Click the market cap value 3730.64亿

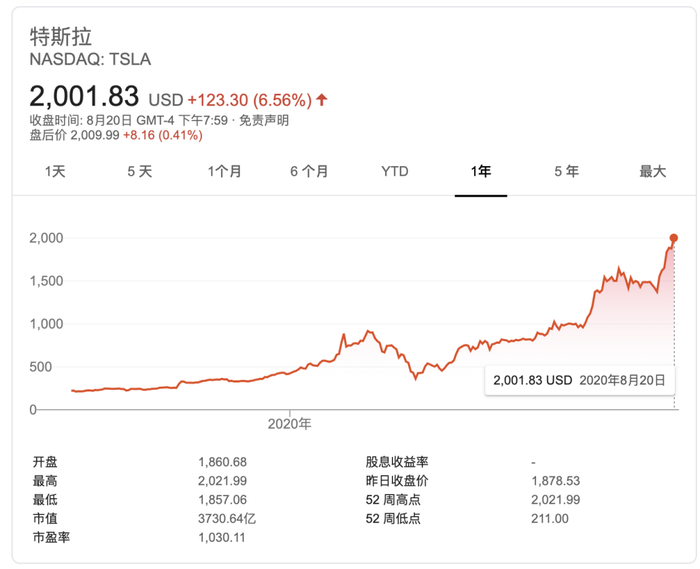coord(227,519)
